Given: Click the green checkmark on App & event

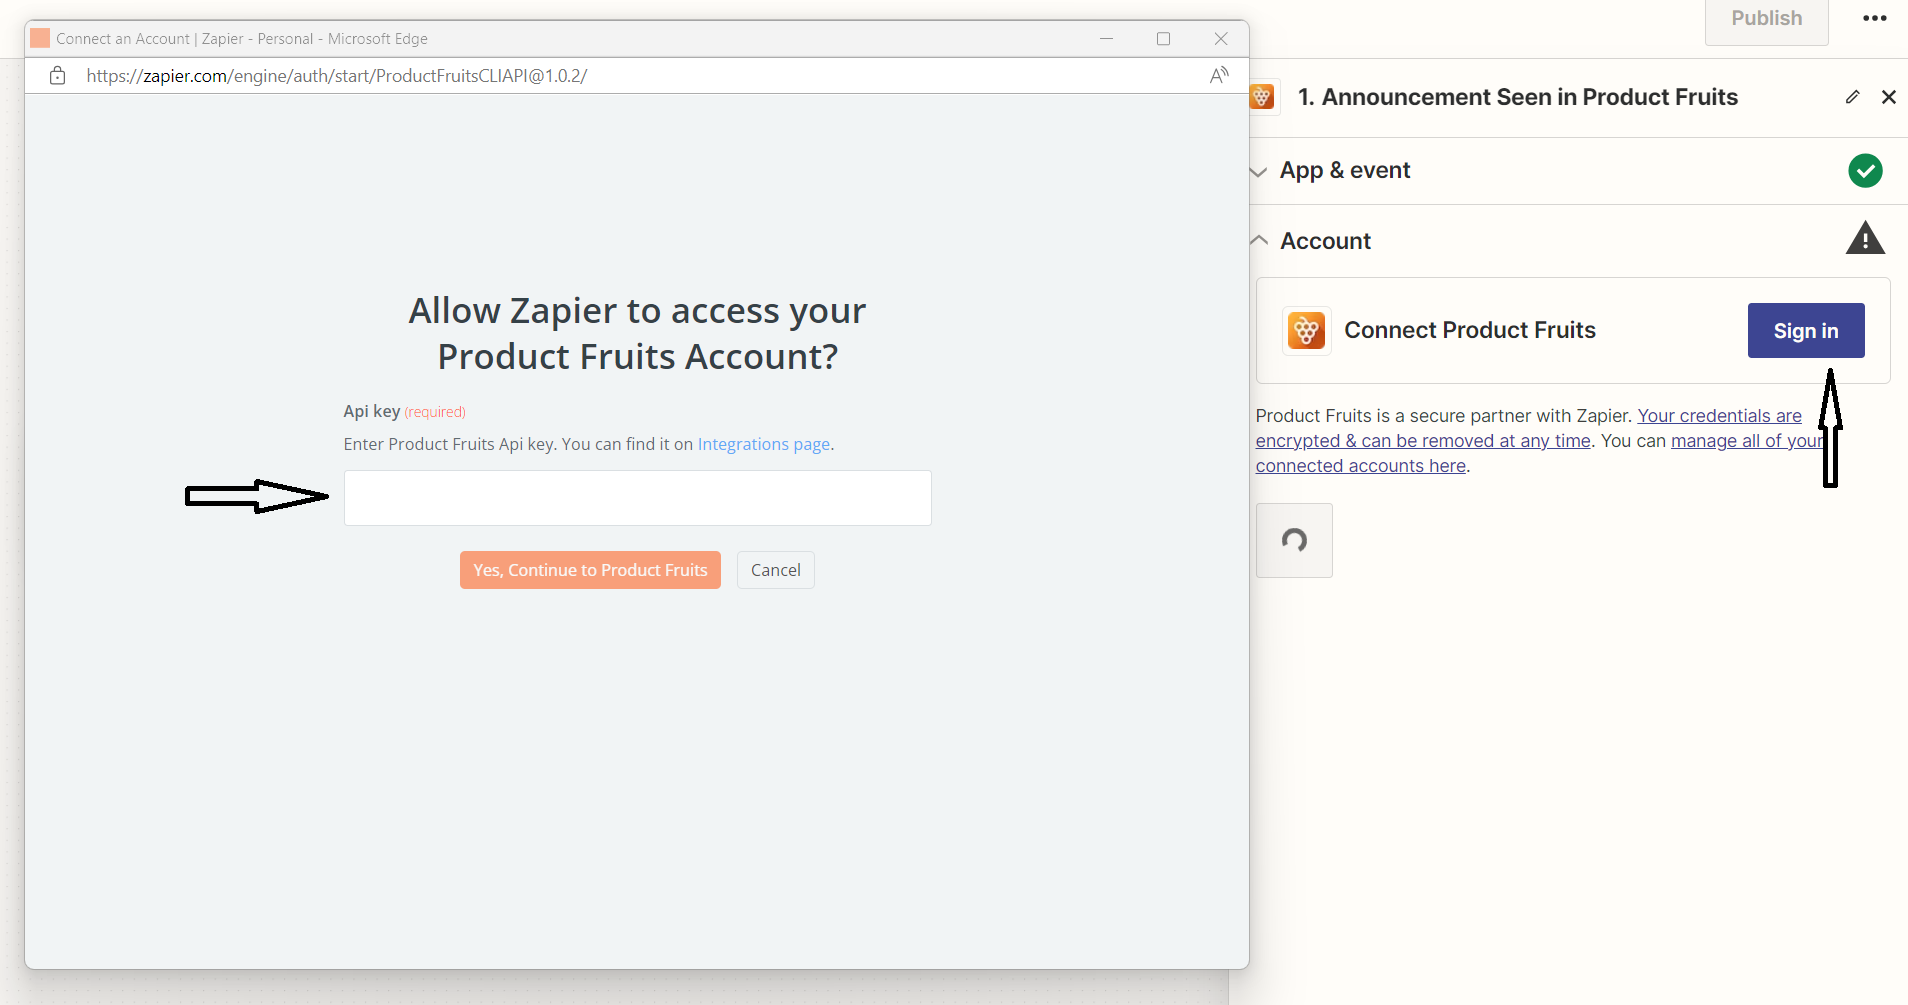Looking at the screenshot, I should 1865,170.
